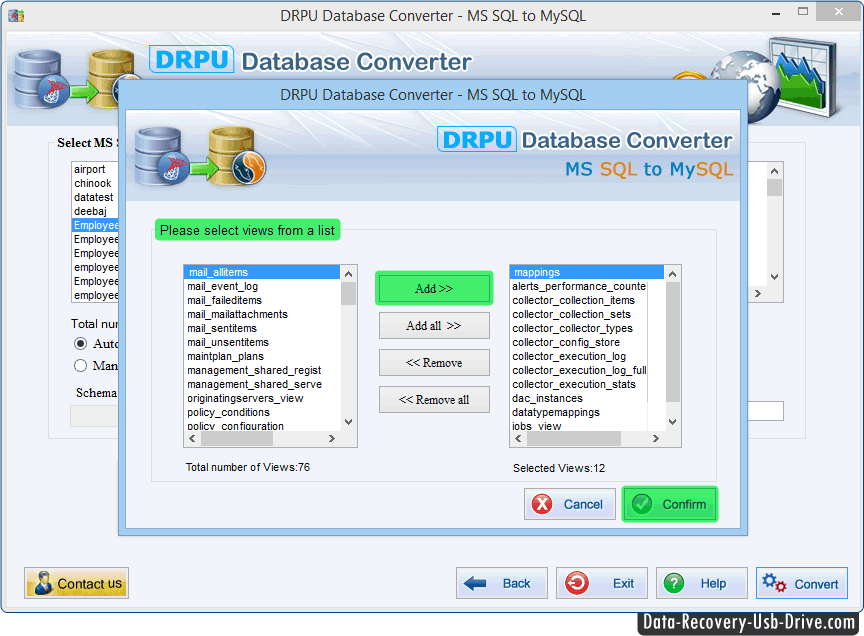This screenshot has height=636, width=864.
Task: Click << Remove button
Action: (434, 363)
